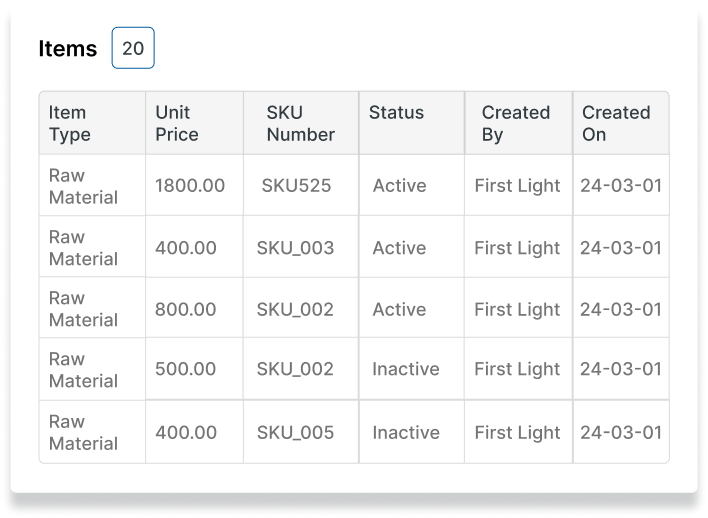Sort by the Item Type column header
The width and height of the screenshot is (708, 518).
coord(68,123)
